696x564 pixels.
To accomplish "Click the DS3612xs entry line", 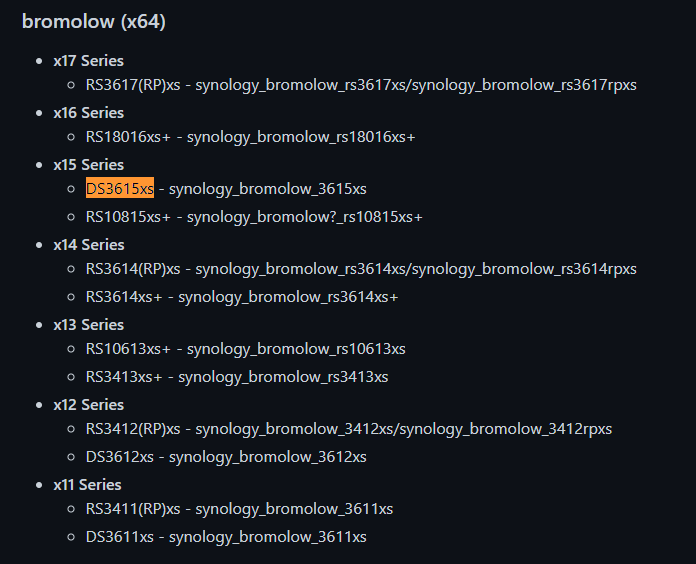I will tap(226, 457).
